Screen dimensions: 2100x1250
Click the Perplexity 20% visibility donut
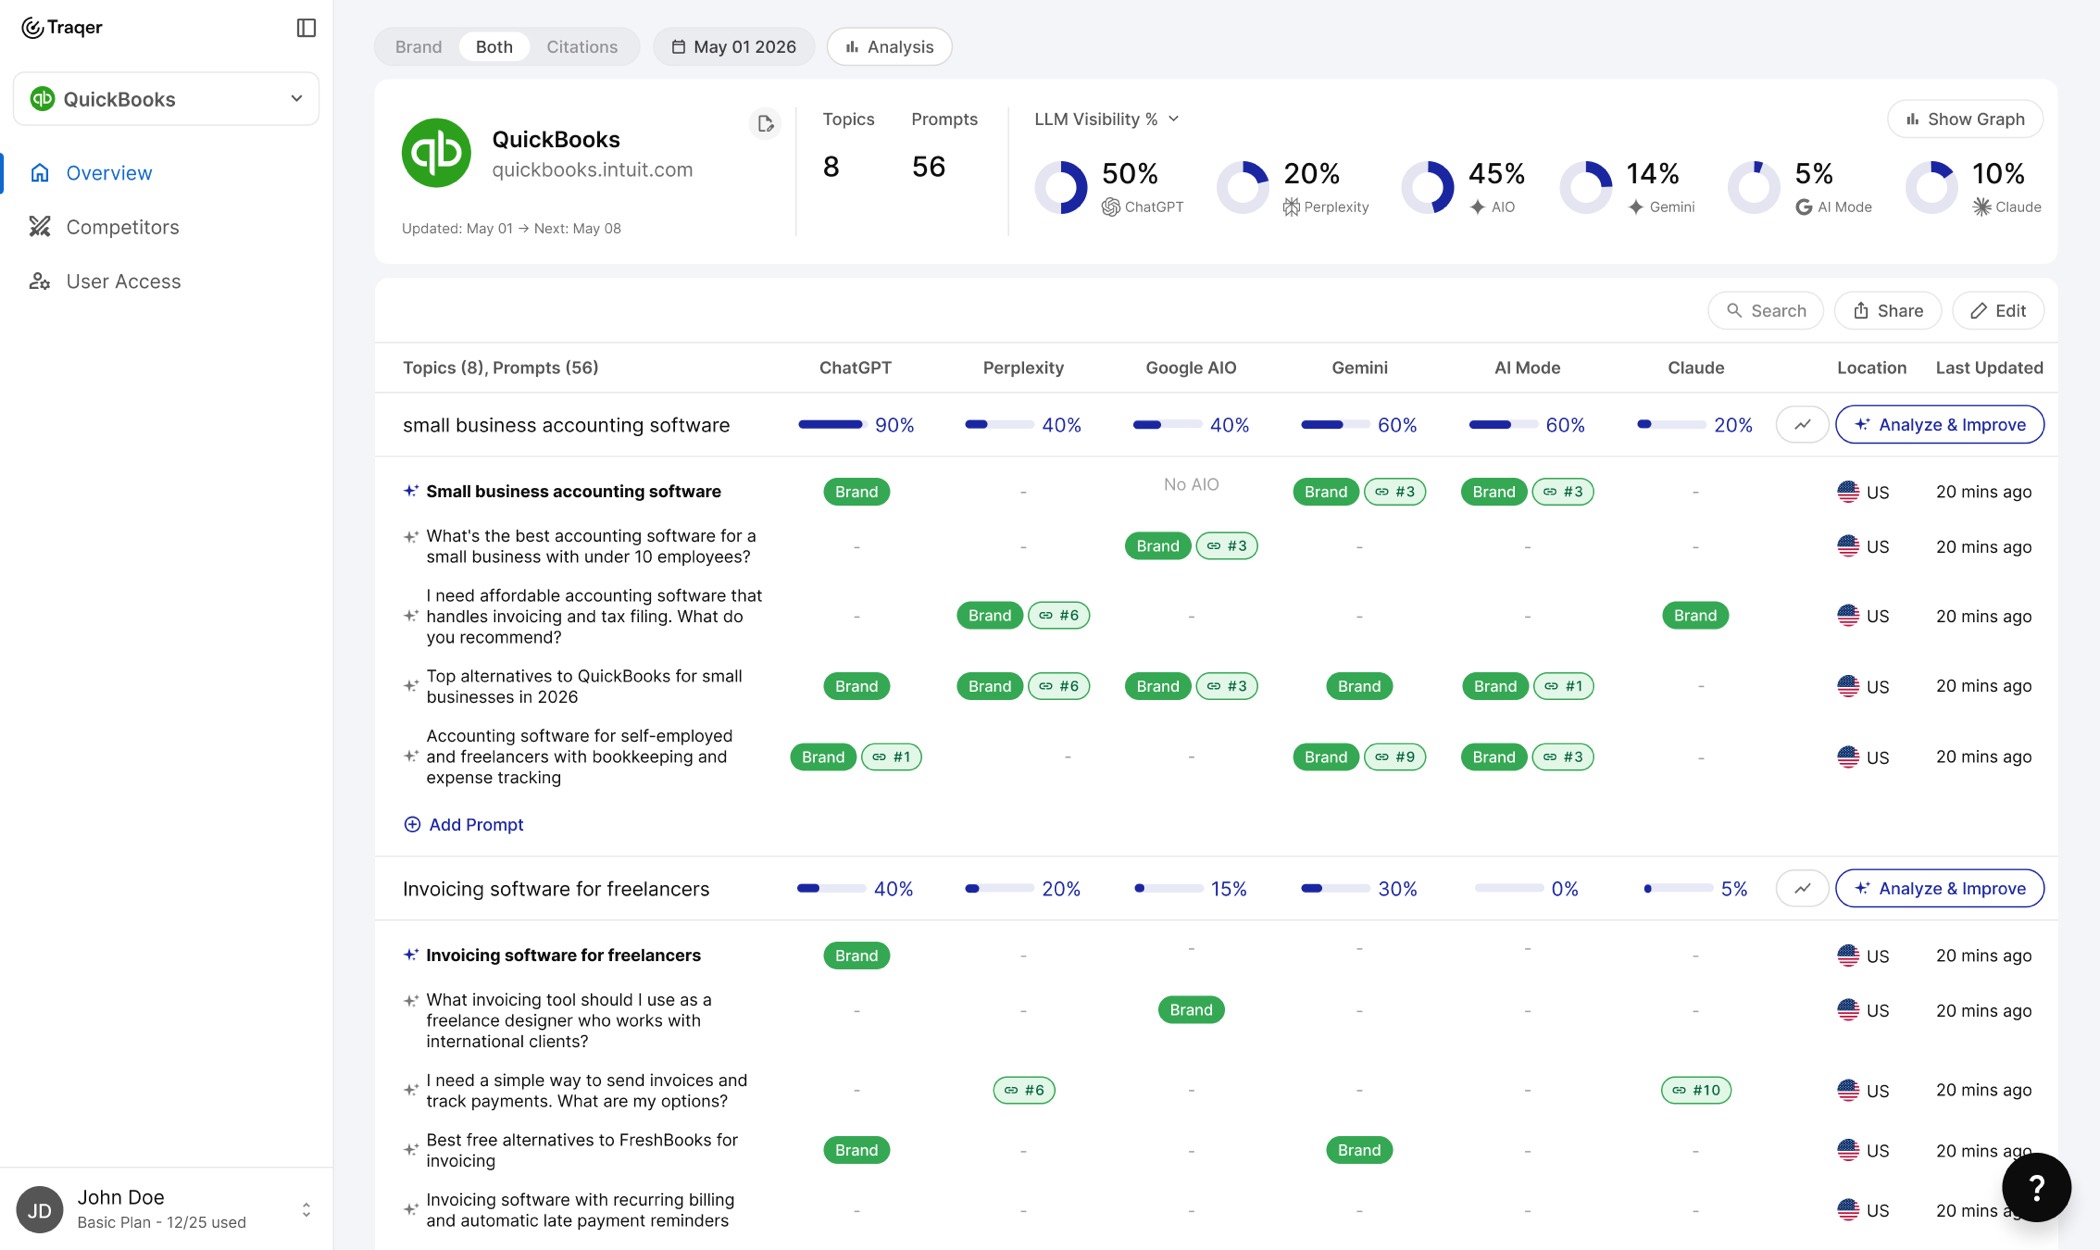(x=1242, y=187)
